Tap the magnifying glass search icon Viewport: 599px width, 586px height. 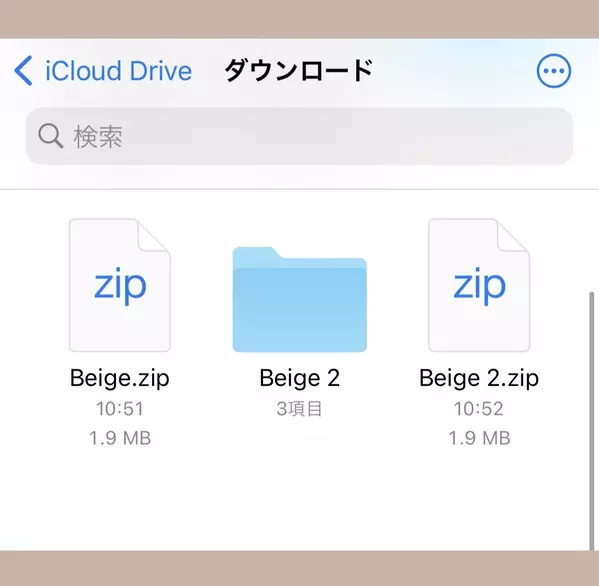coord(50,136)
